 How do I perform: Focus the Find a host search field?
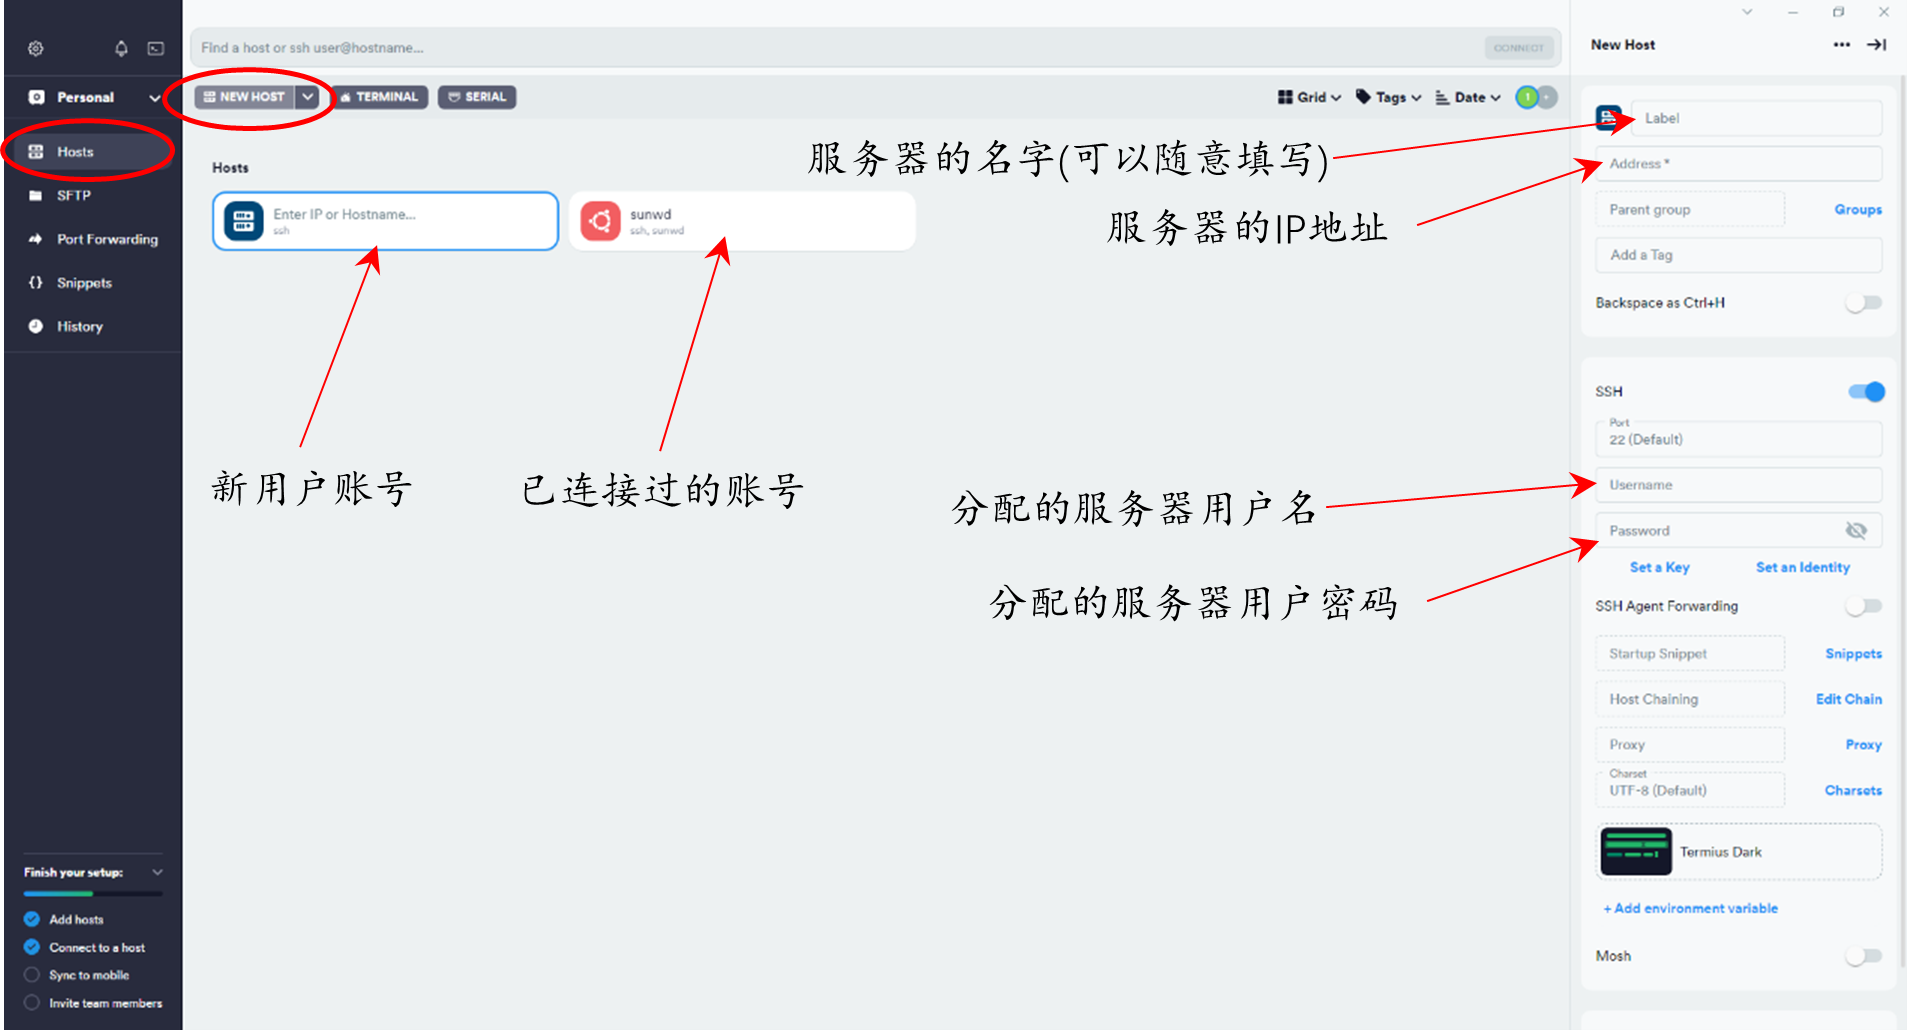coord(838,47)
